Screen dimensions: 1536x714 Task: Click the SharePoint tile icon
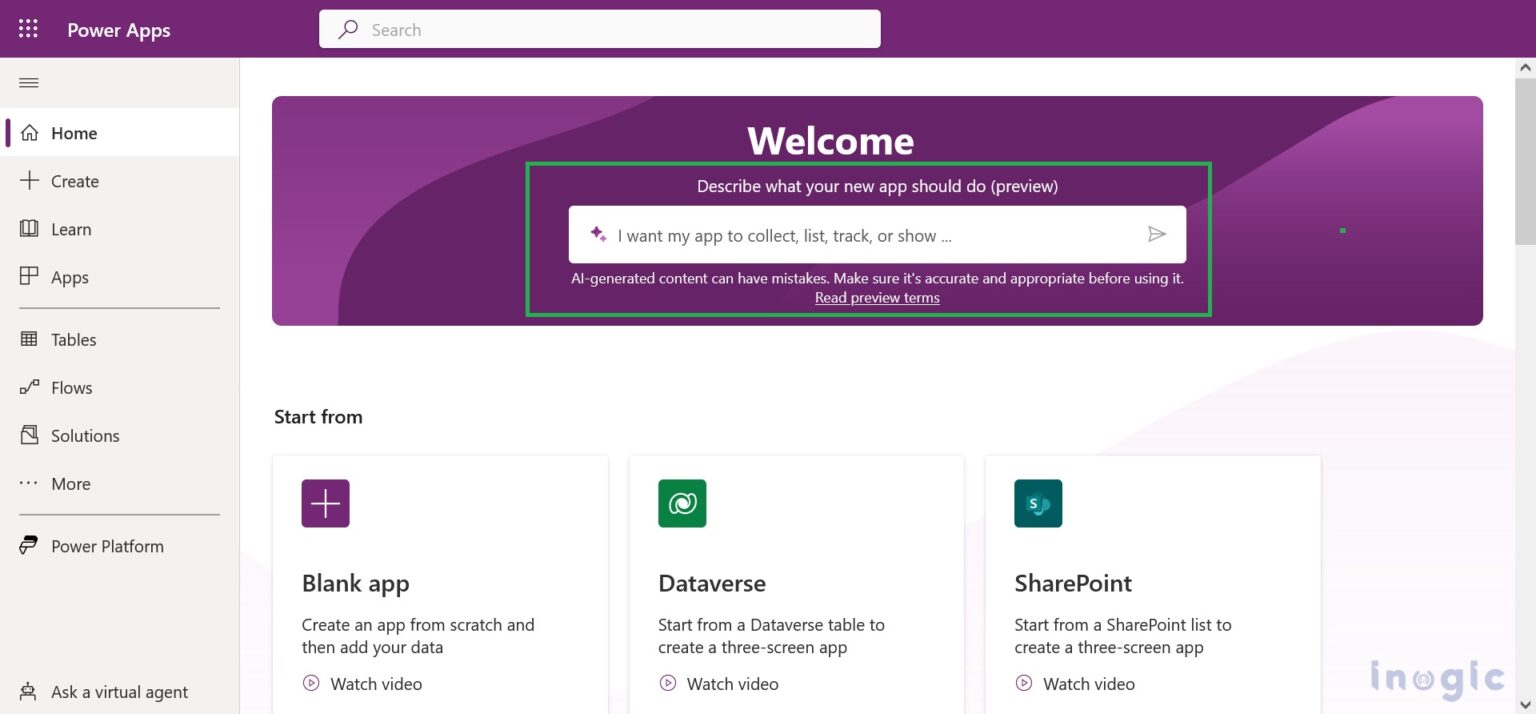[x=1038, y=503]
